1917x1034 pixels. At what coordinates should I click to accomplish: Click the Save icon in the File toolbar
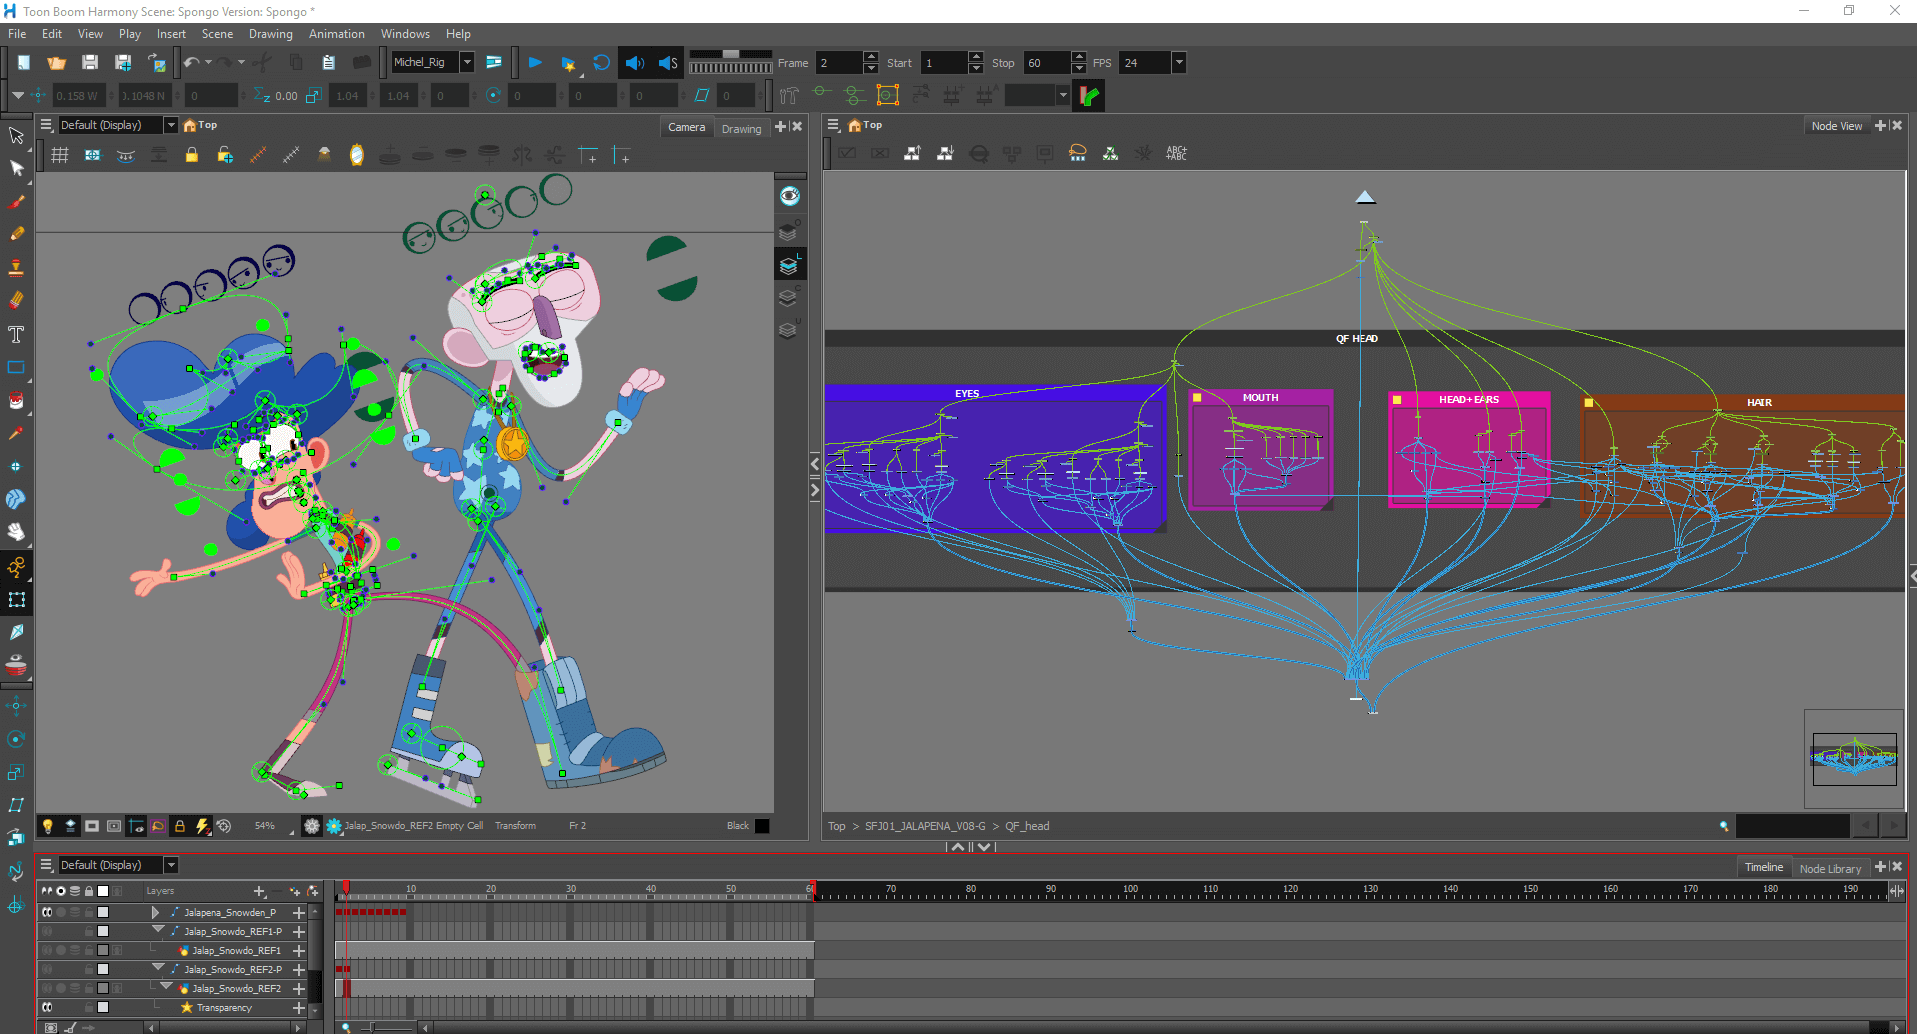coord(90,63)
